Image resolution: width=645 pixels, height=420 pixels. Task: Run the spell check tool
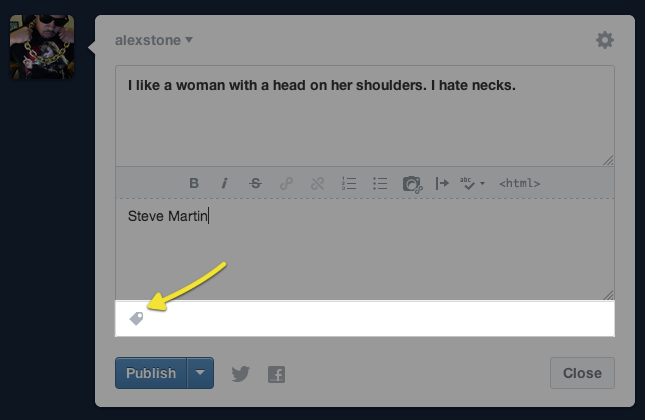tap(468, 183)
